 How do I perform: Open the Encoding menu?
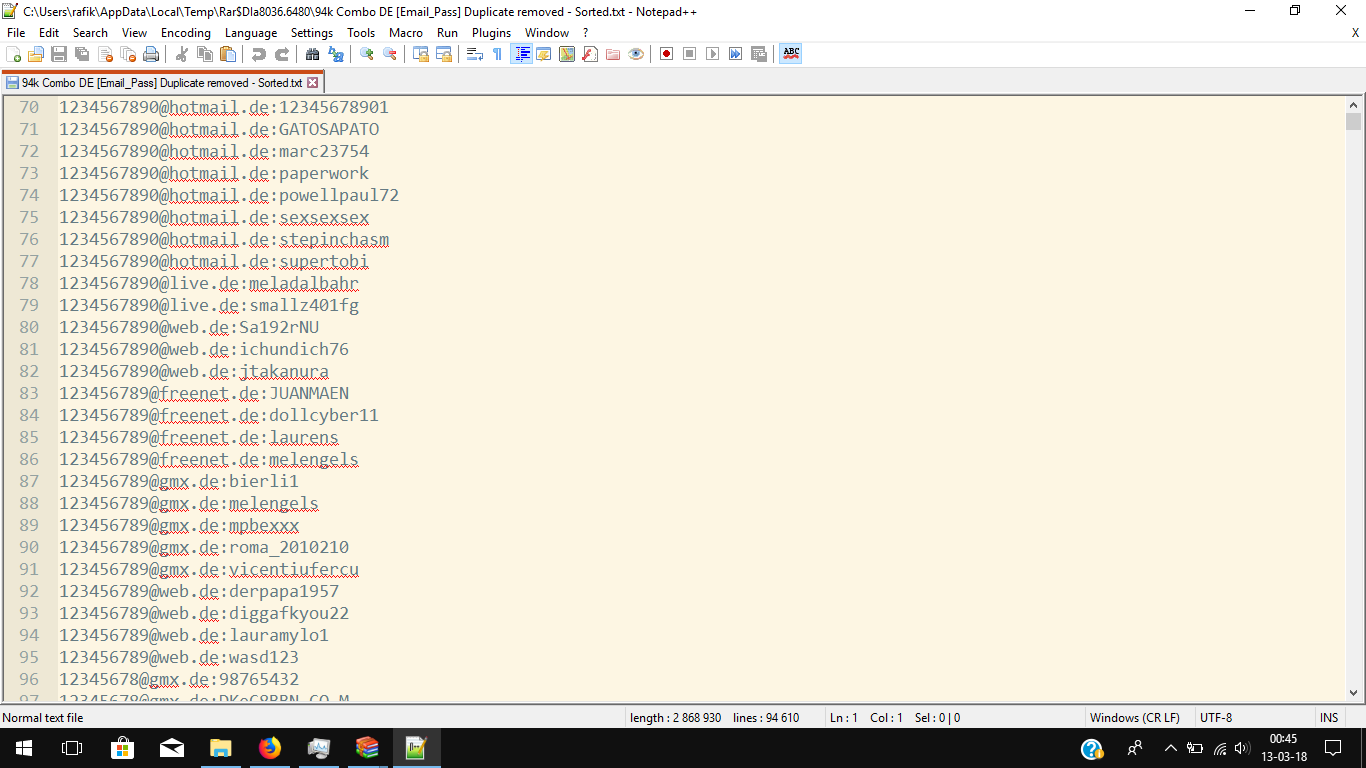[x=186, y=33]
